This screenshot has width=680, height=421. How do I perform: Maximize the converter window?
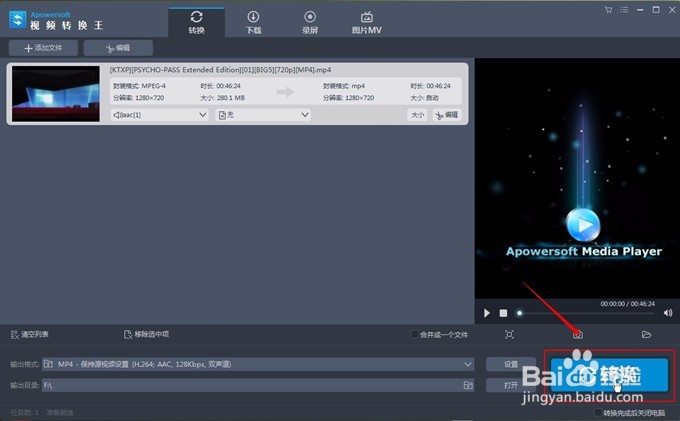[656, 10]
